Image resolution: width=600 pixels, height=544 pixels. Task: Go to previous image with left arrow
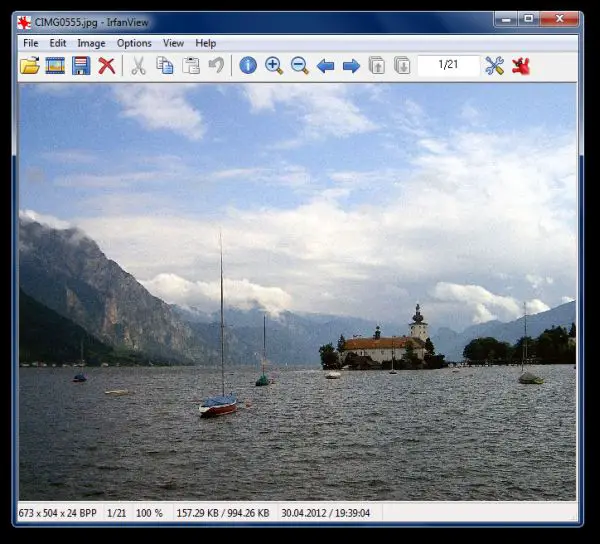326,66
